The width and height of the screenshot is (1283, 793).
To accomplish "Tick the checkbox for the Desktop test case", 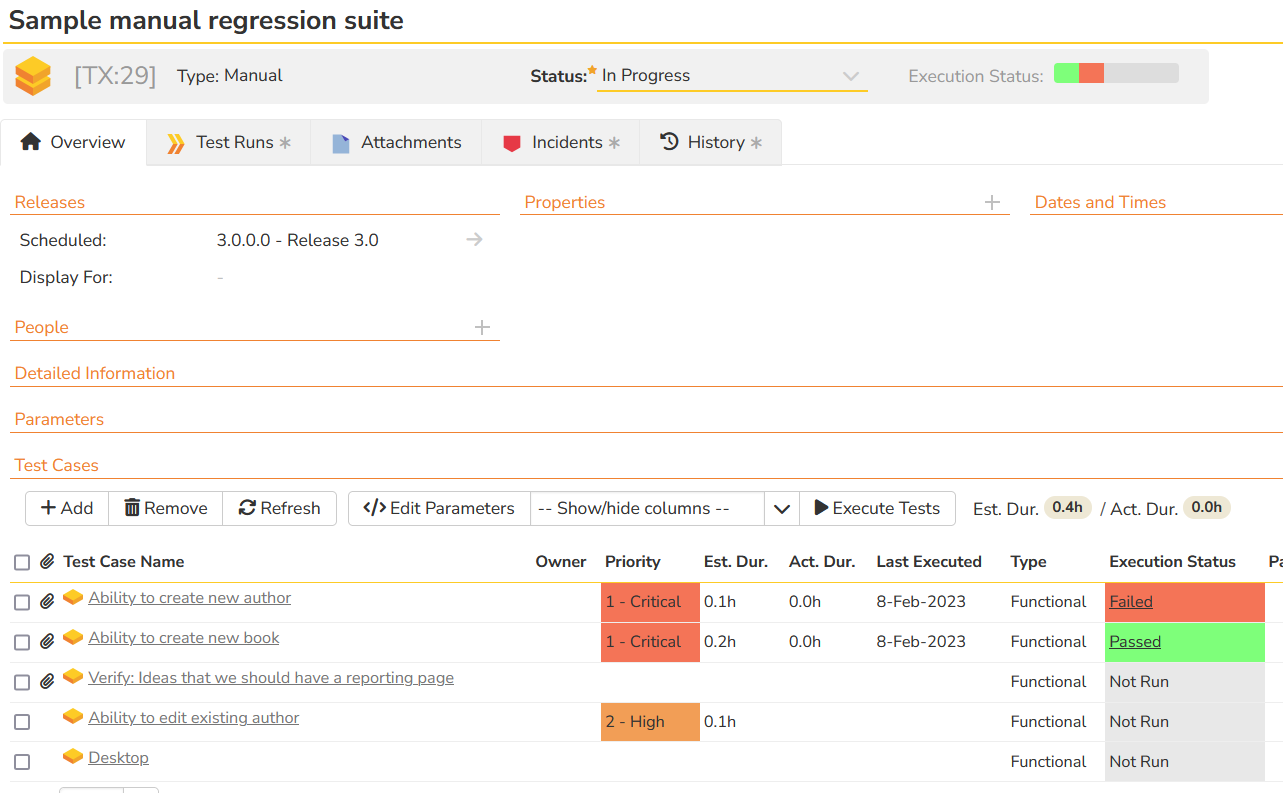I will point(22,762).
